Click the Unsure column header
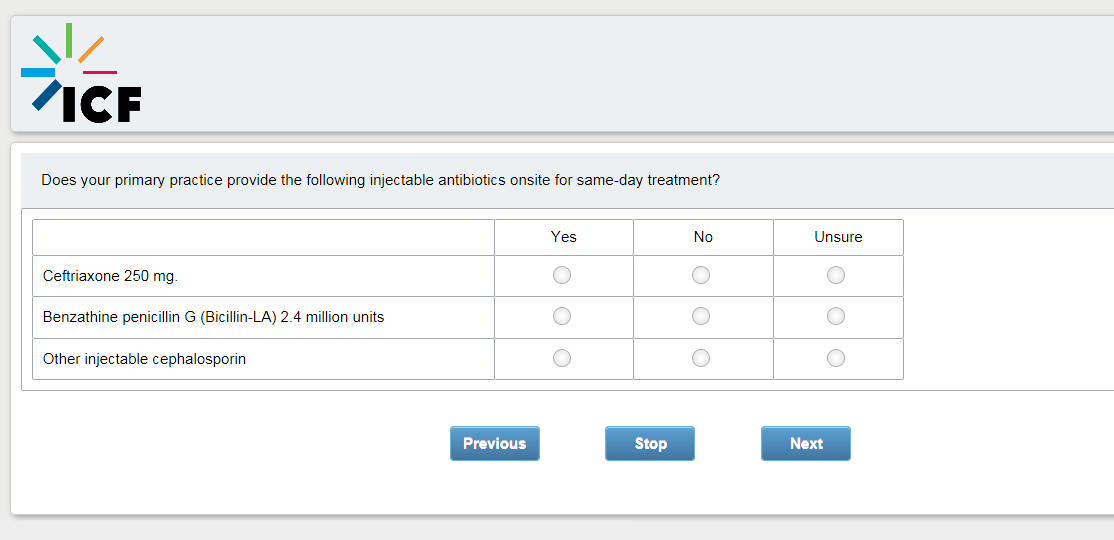The image size is (1114, 540). point(838,237)
